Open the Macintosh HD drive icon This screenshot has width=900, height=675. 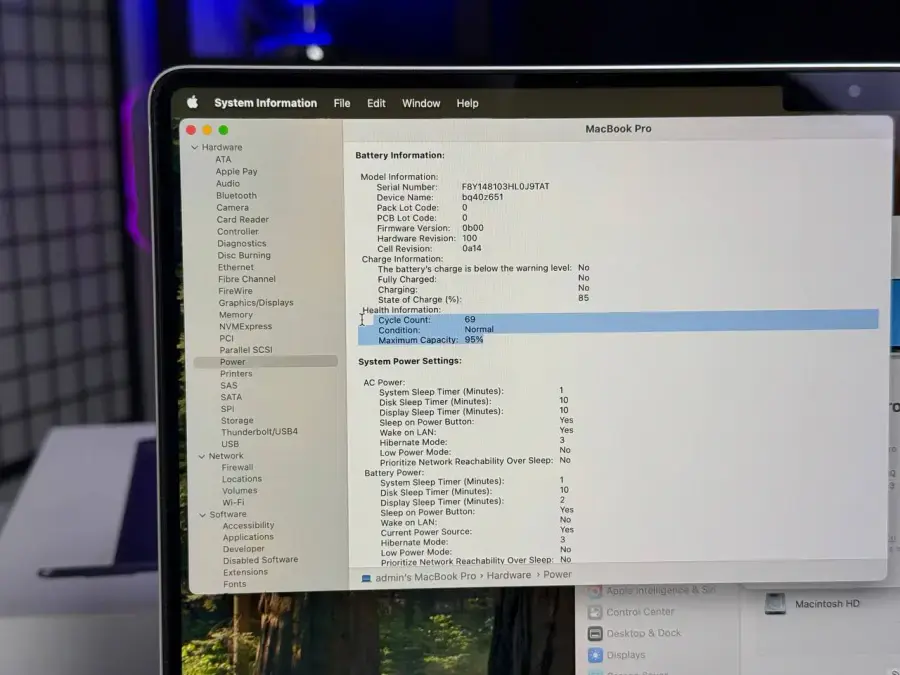point(776,603)
